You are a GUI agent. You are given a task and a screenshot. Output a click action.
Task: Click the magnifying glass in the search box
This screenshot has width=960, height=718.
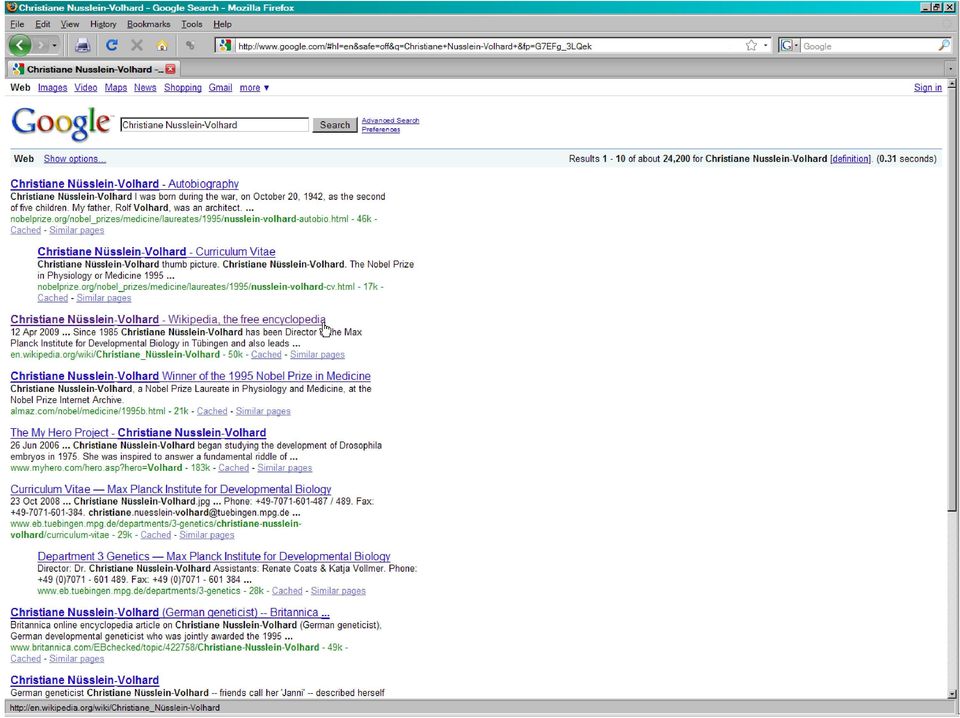coord(943,45)
